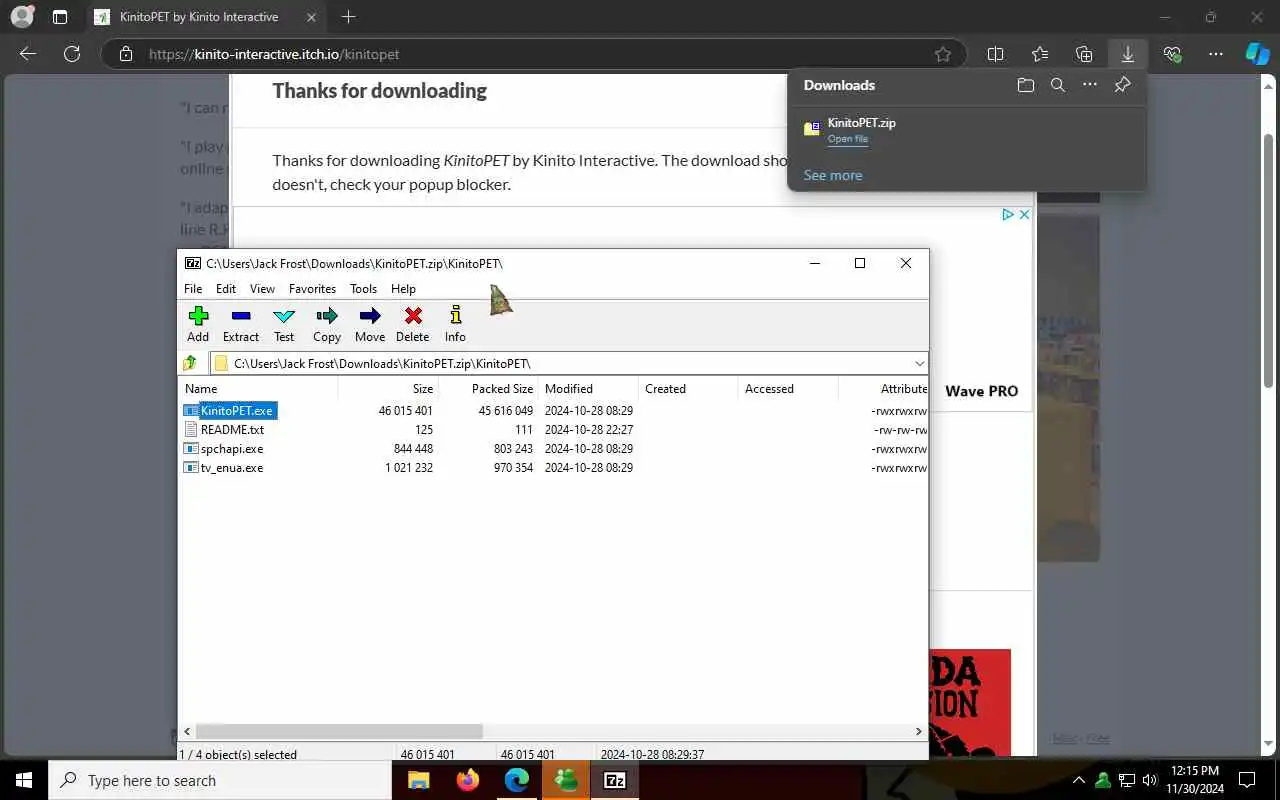1280x800 pixels.
Task: Open the Windows Start menu
Action: [24, 780]
